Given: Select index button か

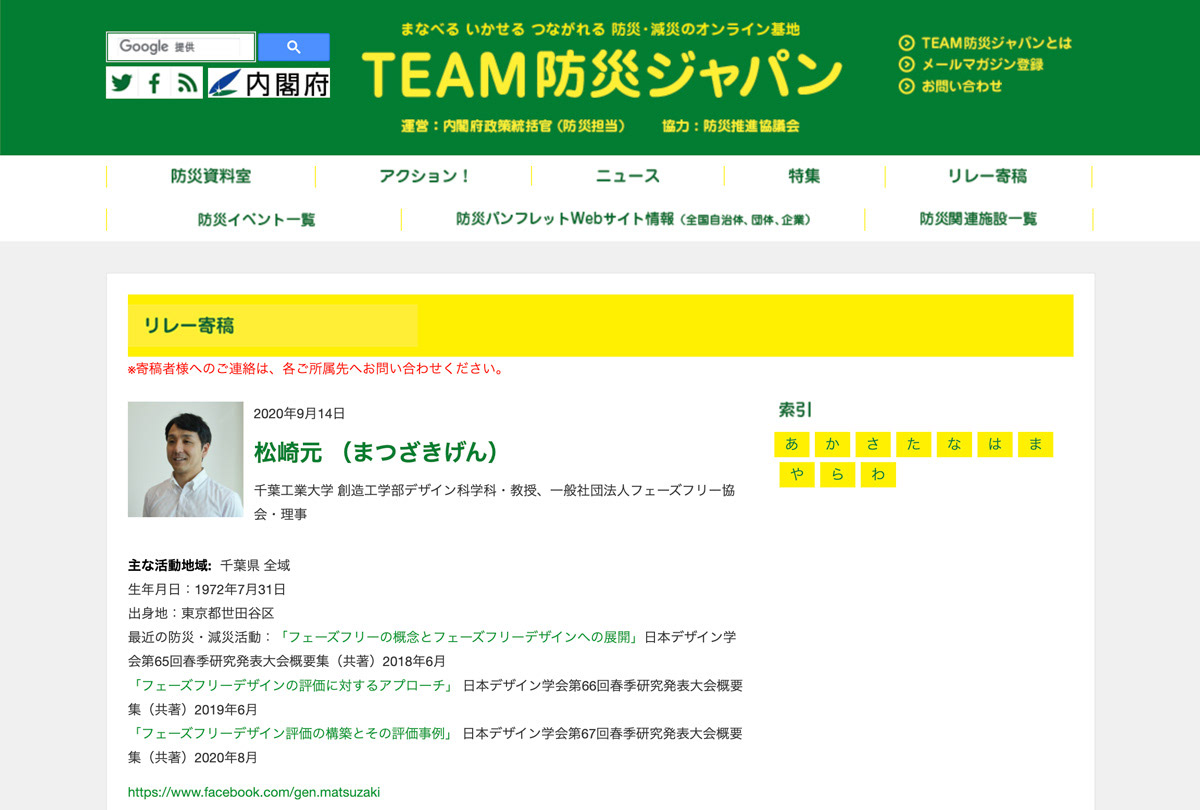Looking at the screenshot, I should [832, 445].
